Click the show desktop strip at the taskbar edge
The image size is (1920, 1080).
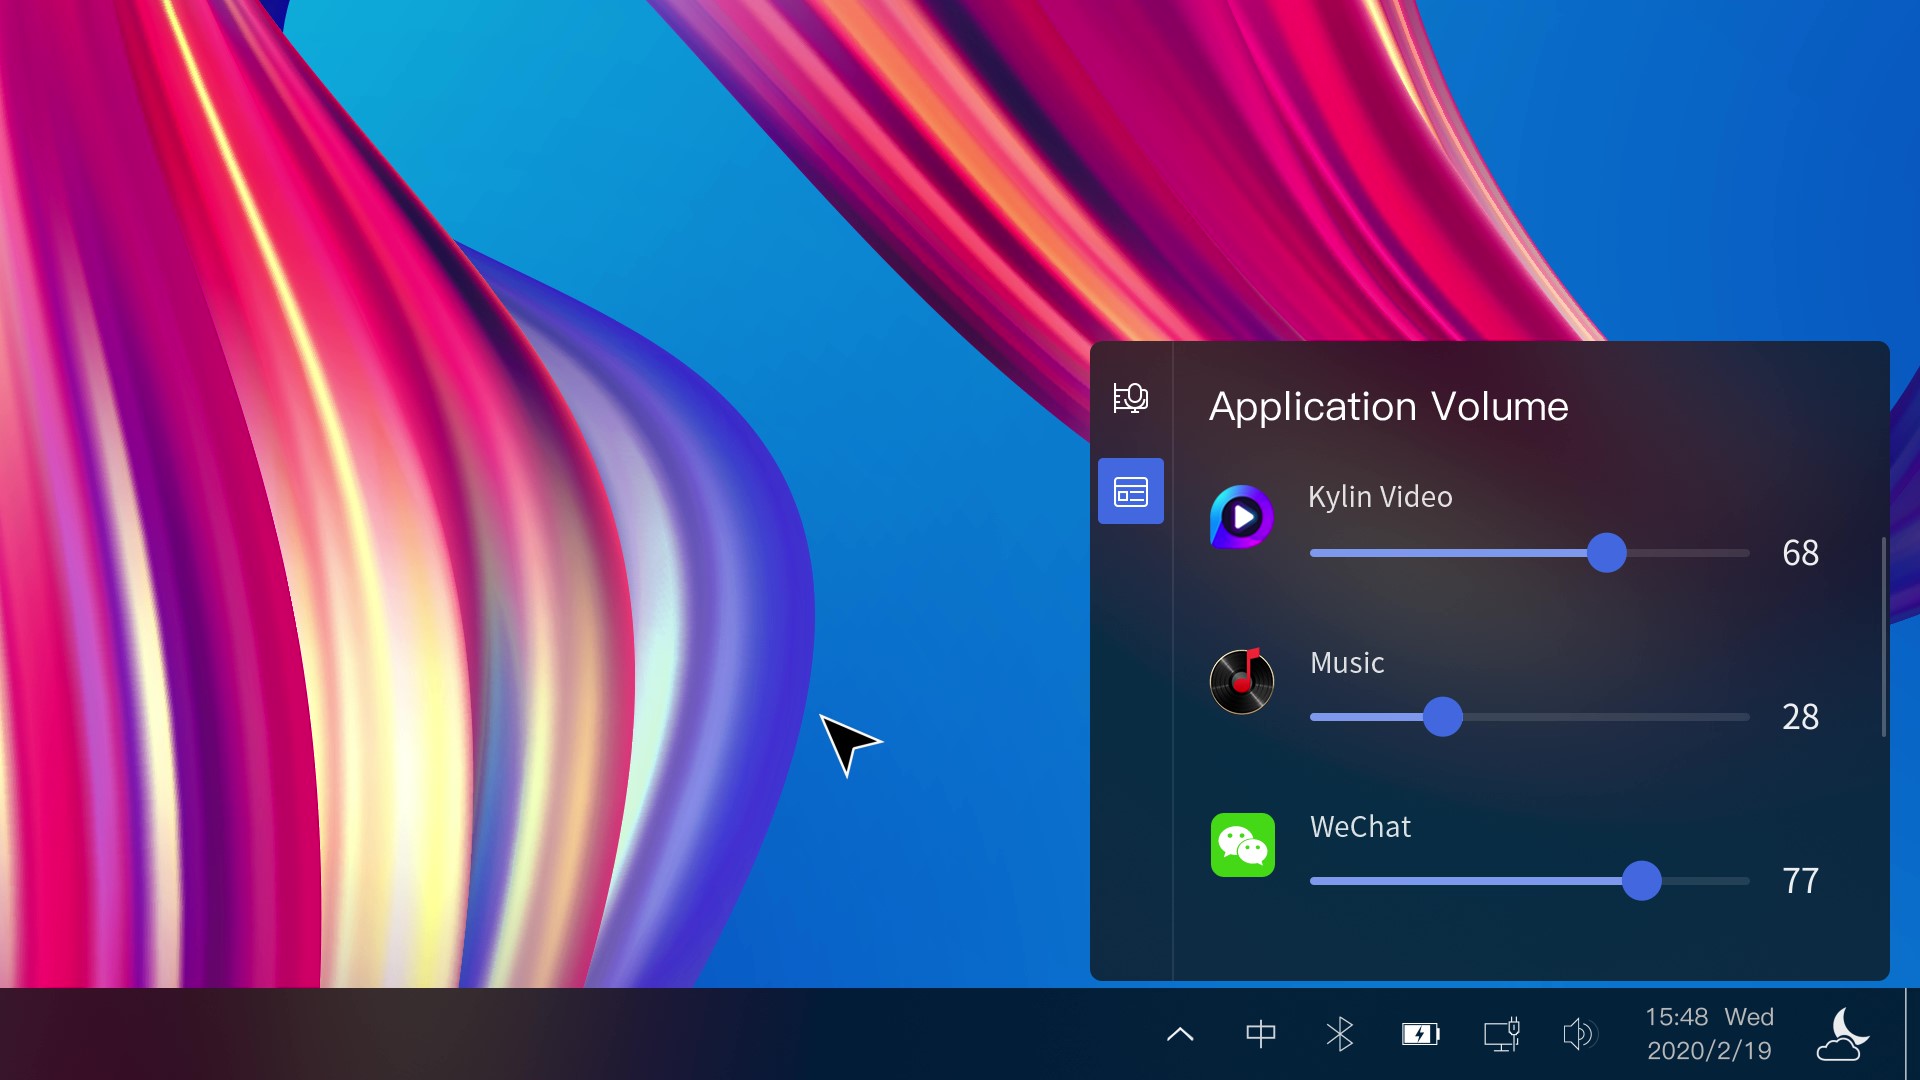[1912, 1034]
